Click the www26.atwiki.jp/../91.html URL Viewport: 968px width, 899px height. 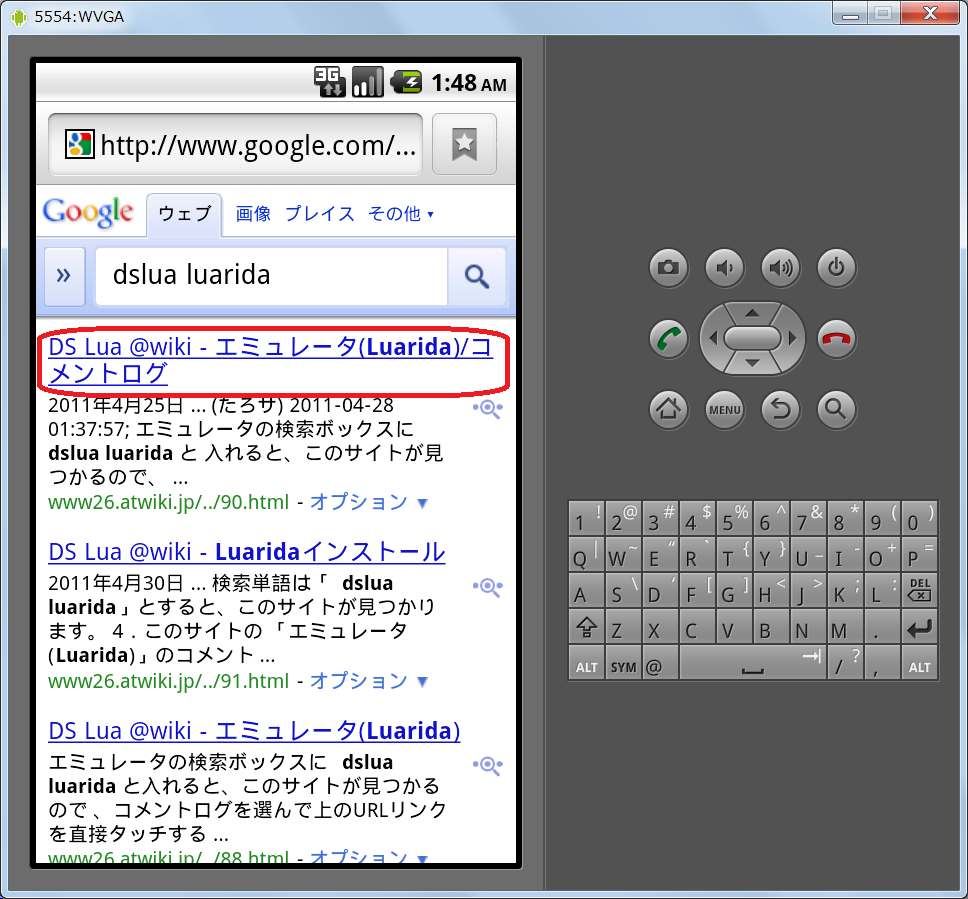[169, 680]
